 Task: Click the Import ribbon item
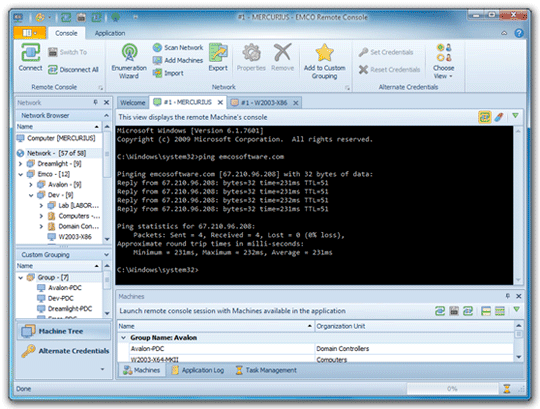click(x=168, y=73)
